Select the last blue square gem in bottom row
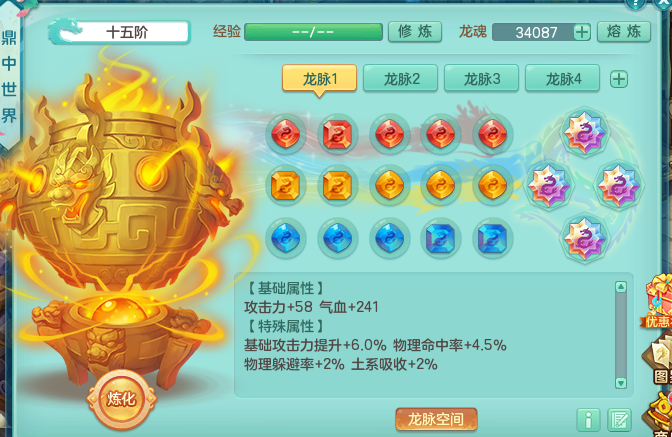The image size is (672, 437). click(x=492, y=238)
